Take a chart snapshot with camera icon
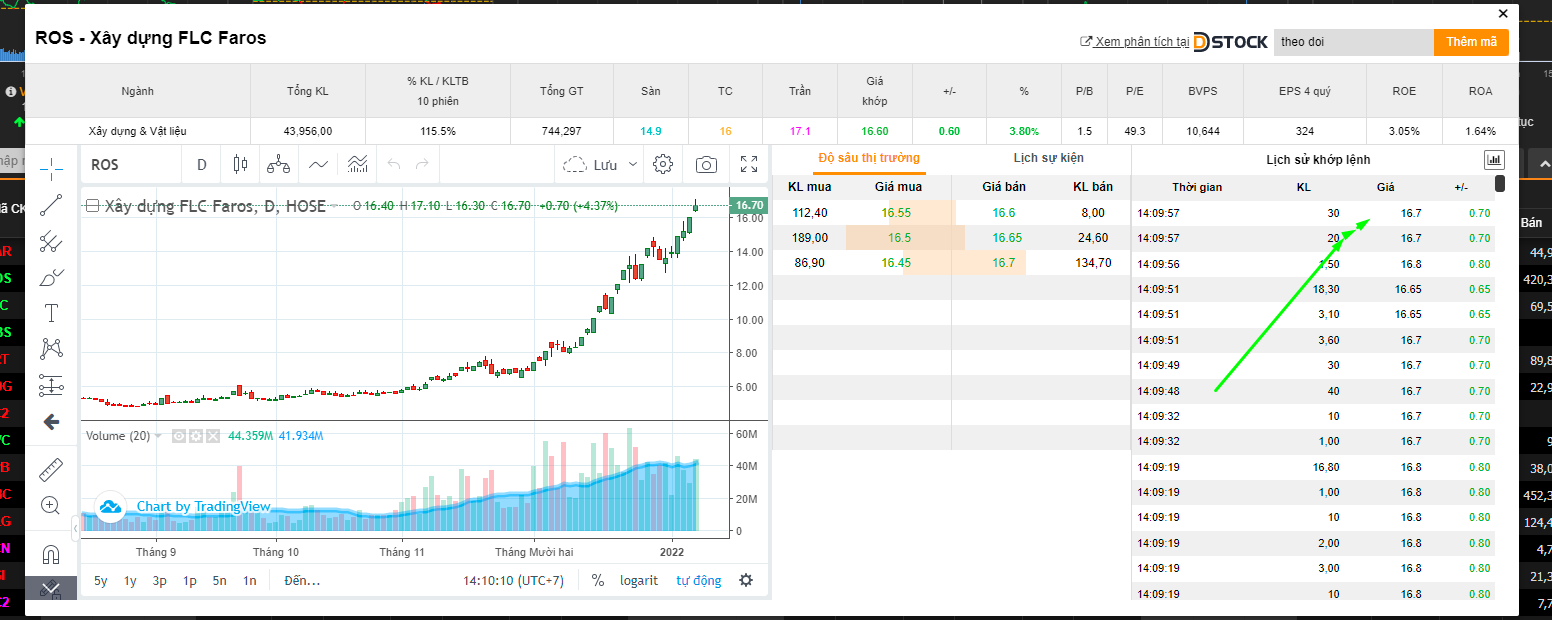 click(x=706, y=165)
